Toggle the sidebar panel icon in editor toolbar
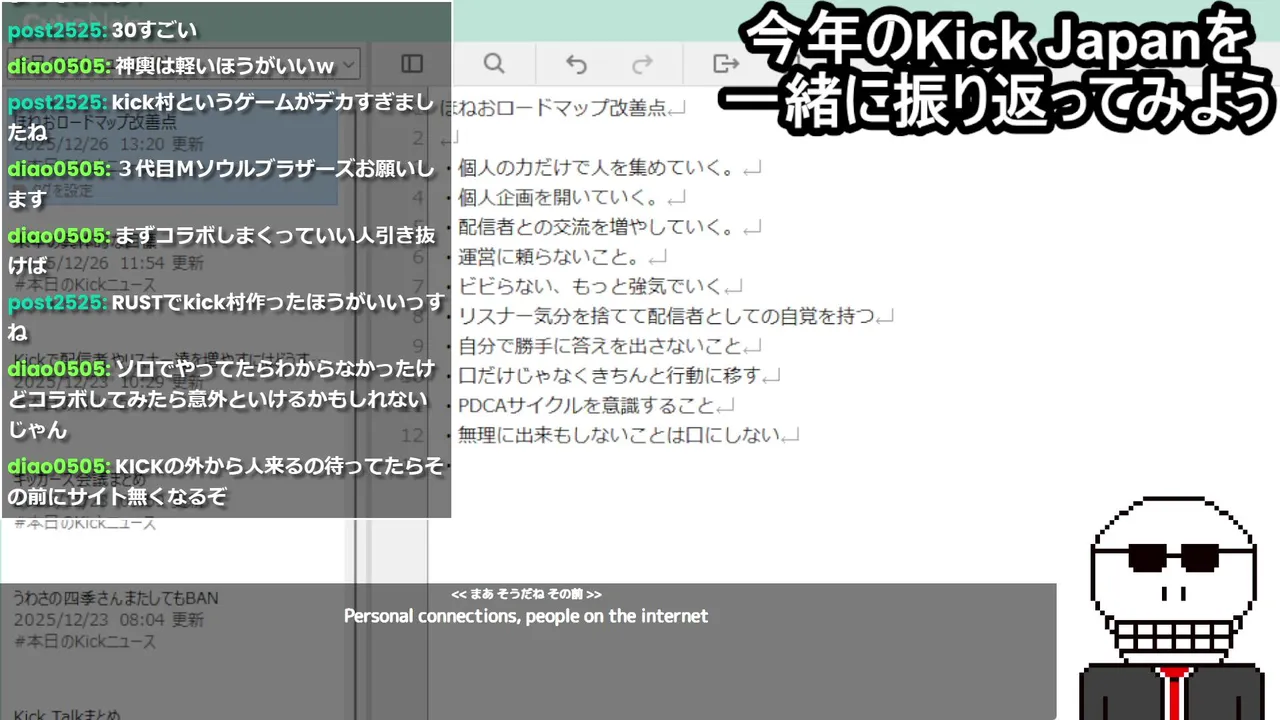 point(412,64)
